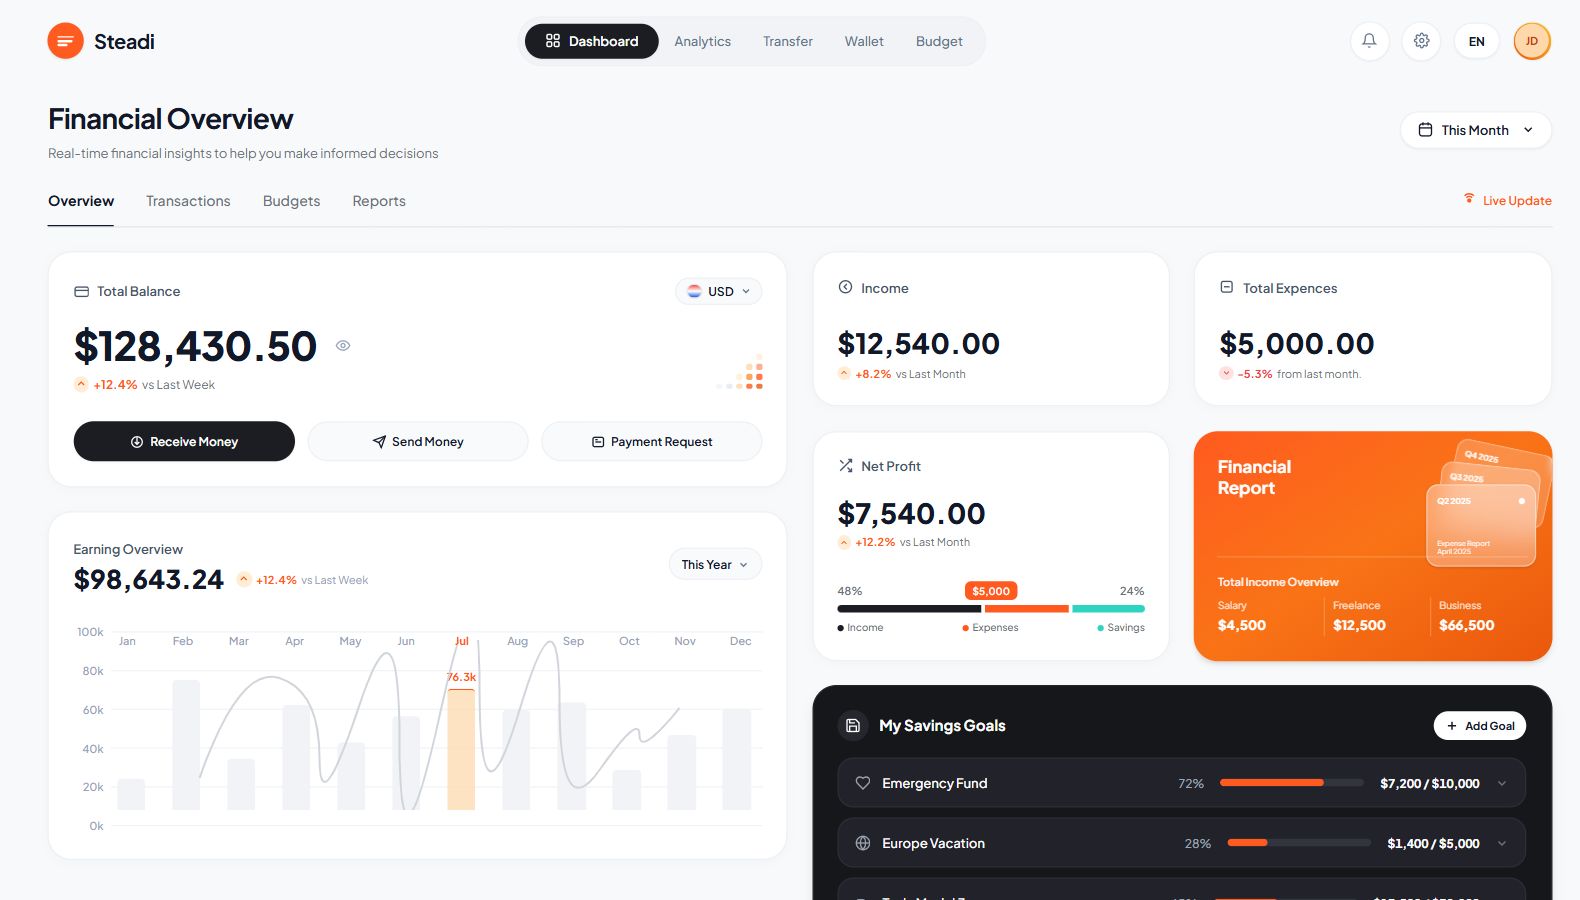Open the JD user avatar
Viewport: 1580px width, 900px height.
1531,41
